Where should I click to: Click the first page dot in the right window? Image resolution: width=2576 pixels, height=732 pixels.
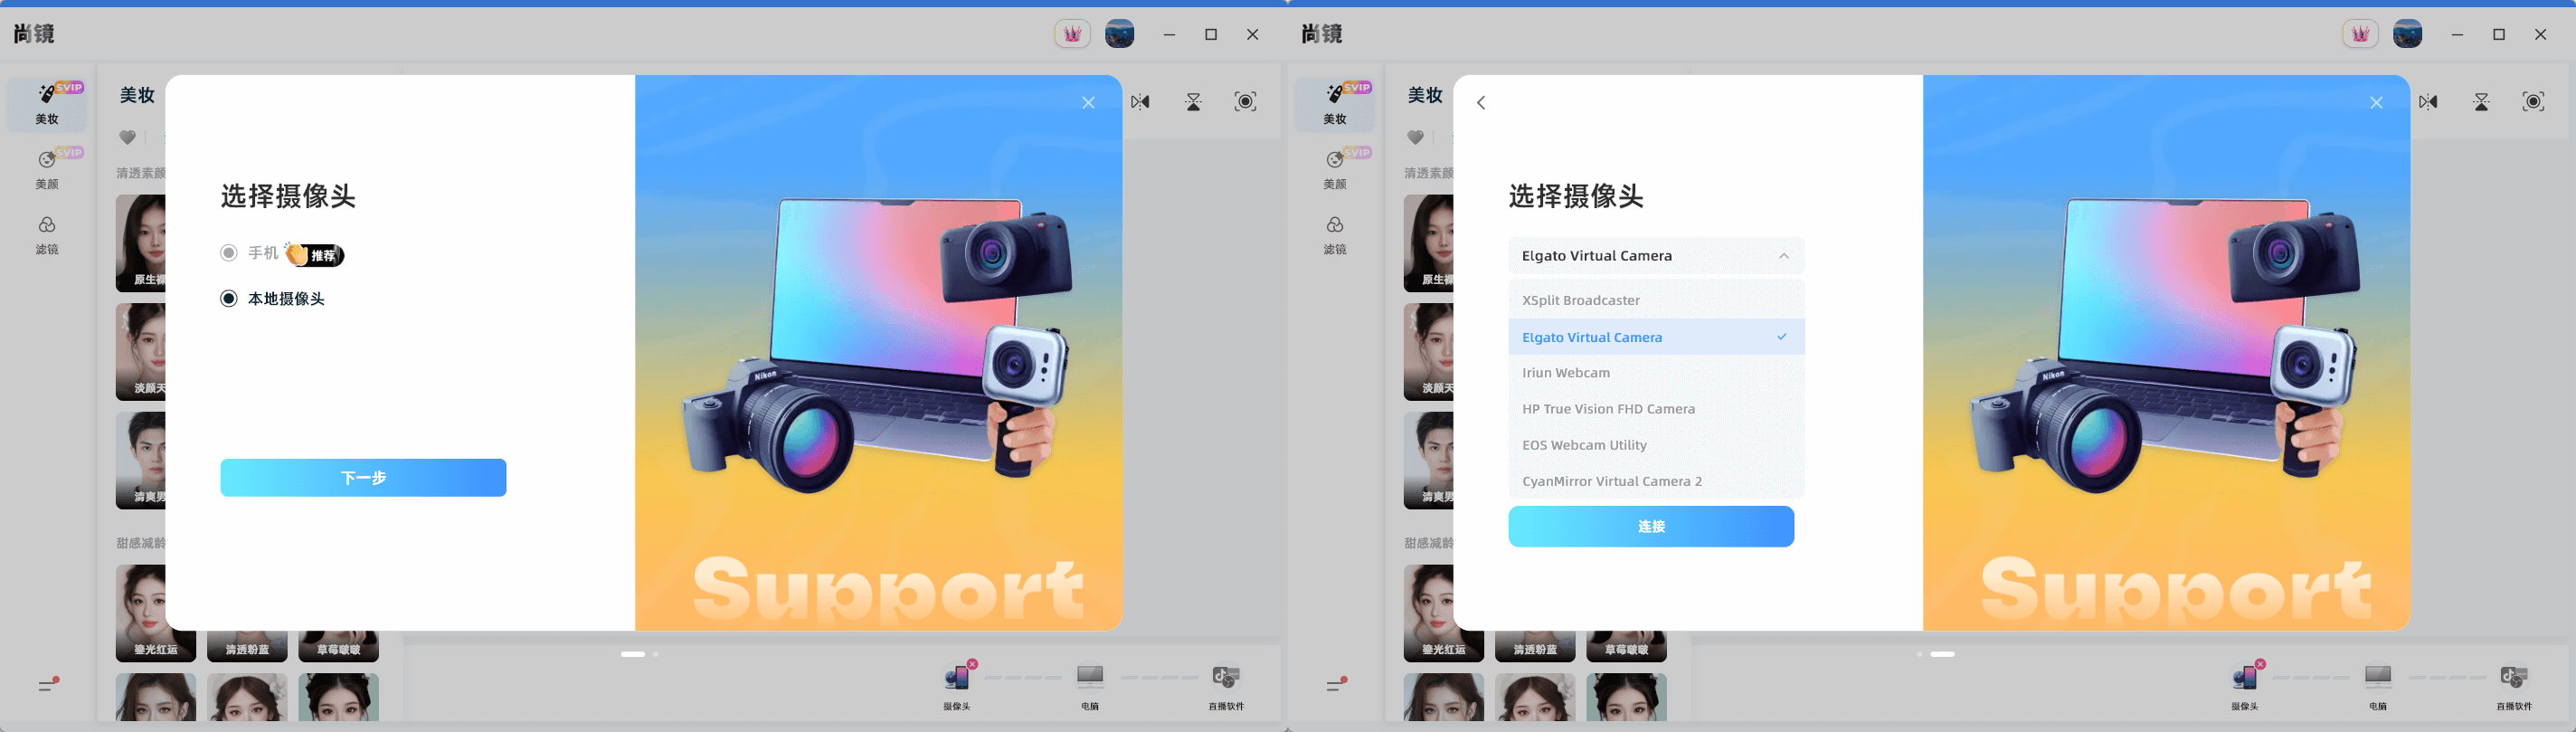(x=1919, y=654)
